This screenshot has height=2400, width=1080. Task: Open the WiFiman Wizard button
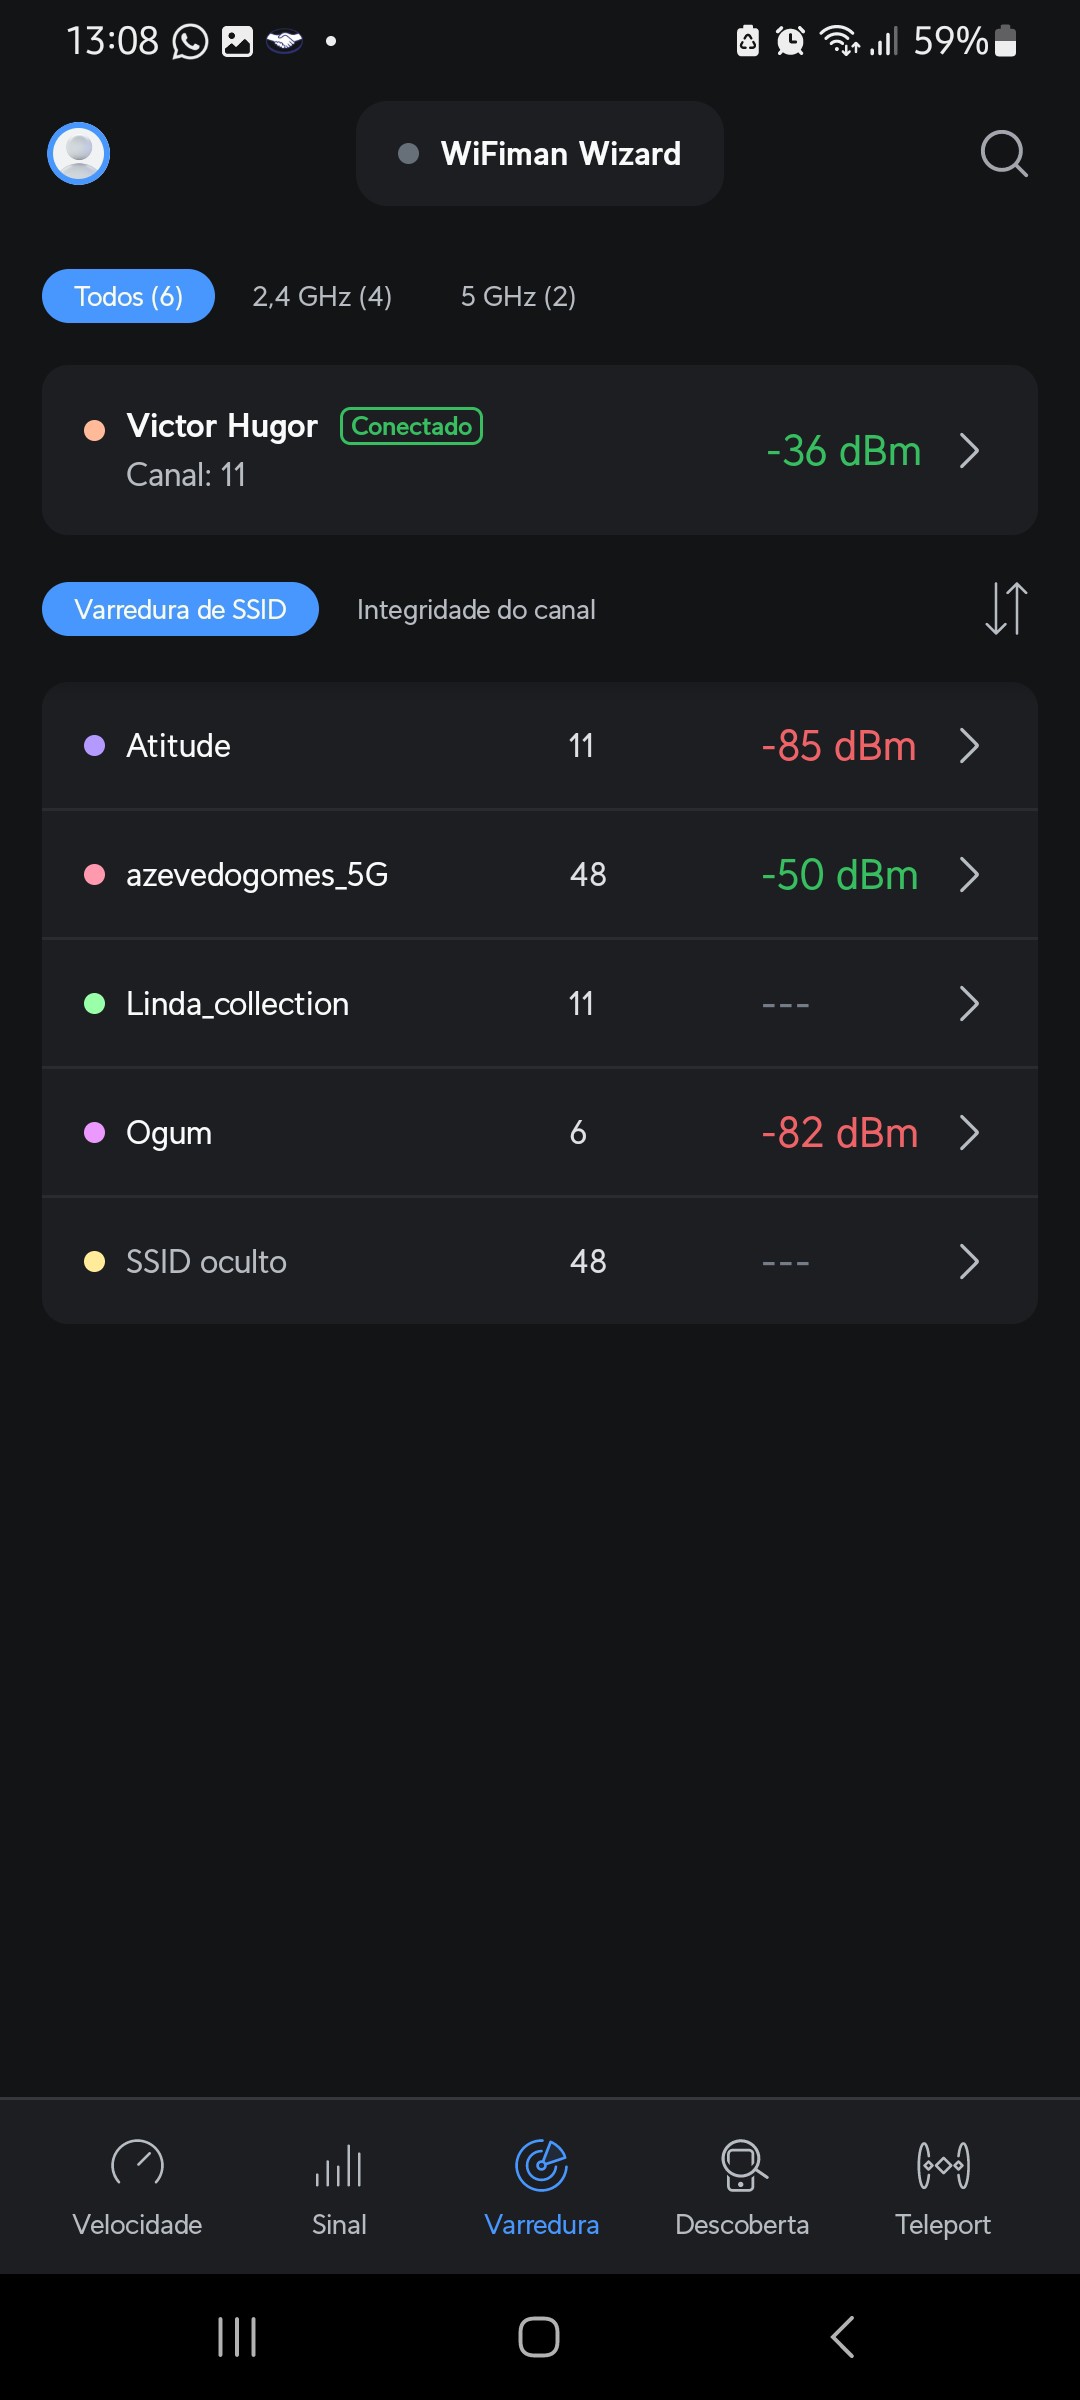[x=540, y=154]
